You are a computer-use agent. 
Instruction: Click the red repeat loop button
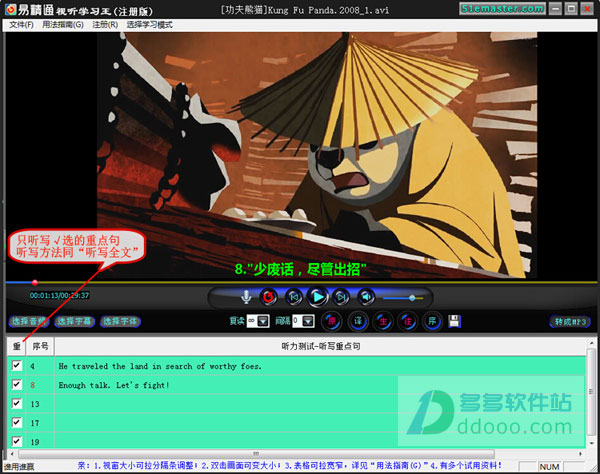[x=269, y=297]
